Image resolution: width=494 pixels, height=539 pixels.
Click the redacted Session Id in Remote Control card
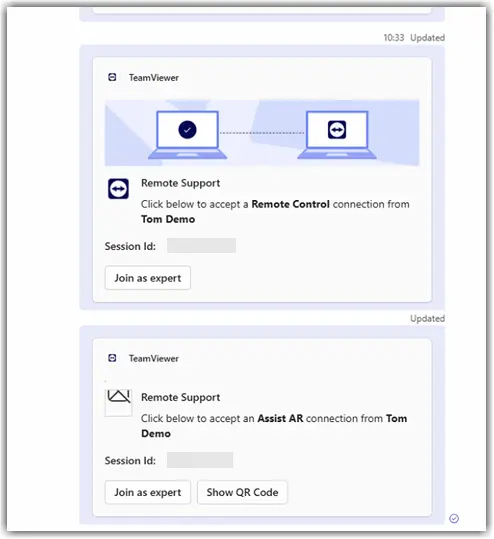pyautogui.click(x=201, y=246)
